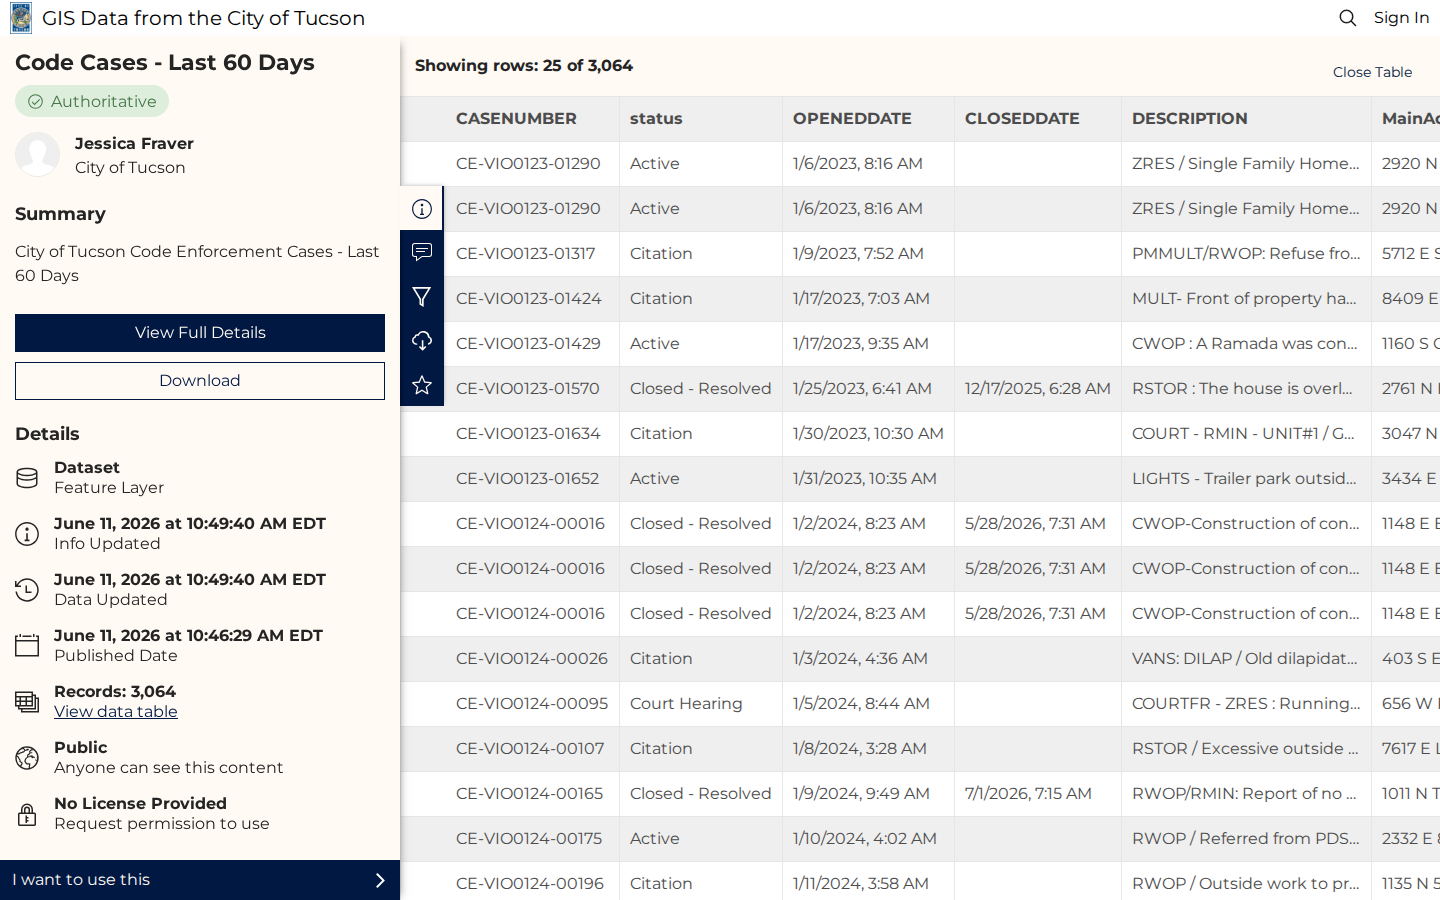
Task: Click the Data Updated clock icon
Action: point(27,590)
